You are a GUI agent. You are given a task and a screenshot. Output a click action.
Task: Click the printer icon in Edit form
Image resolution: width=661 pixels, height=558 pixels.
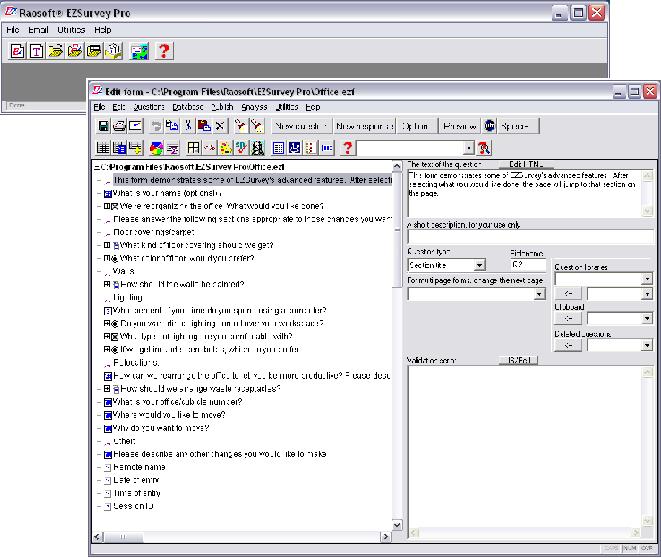120,126
